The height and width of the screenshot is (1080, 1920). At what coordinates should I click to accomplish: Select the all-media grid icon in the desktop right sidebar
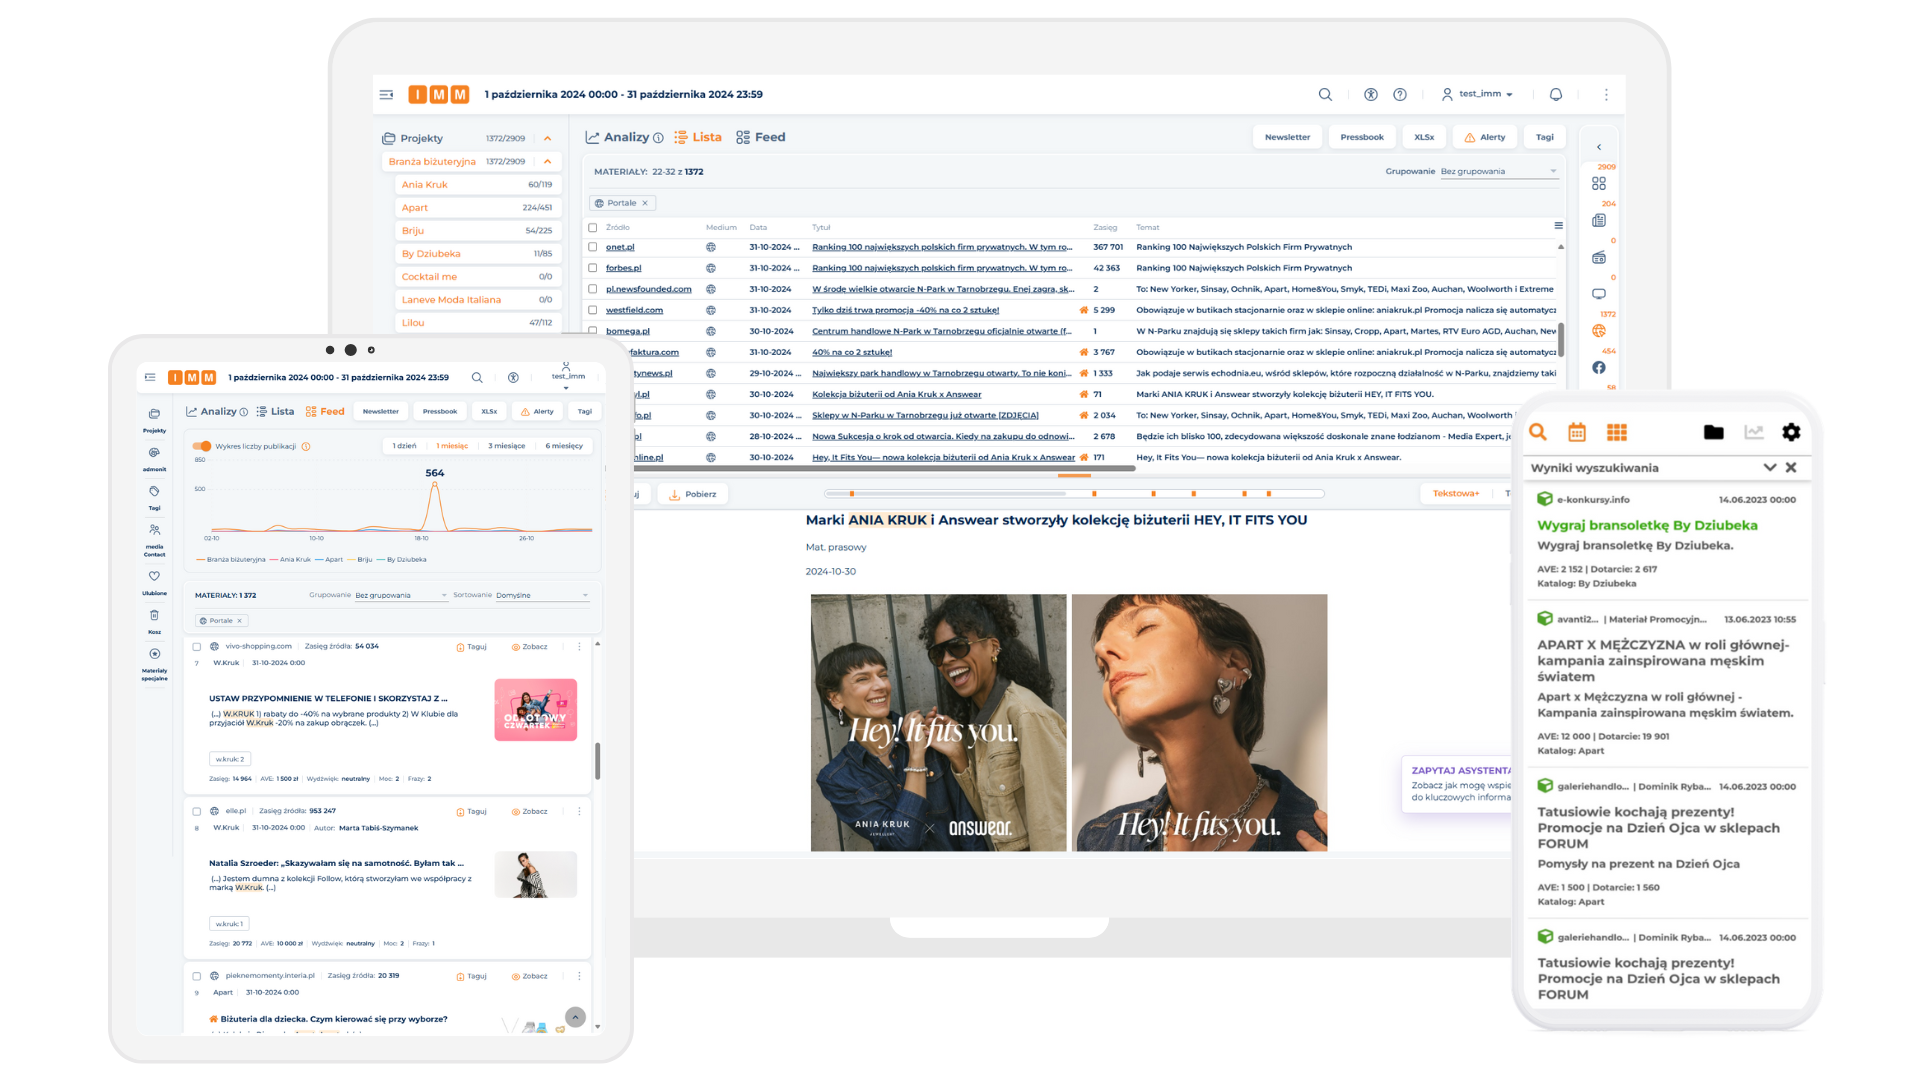coord(1599,183)
